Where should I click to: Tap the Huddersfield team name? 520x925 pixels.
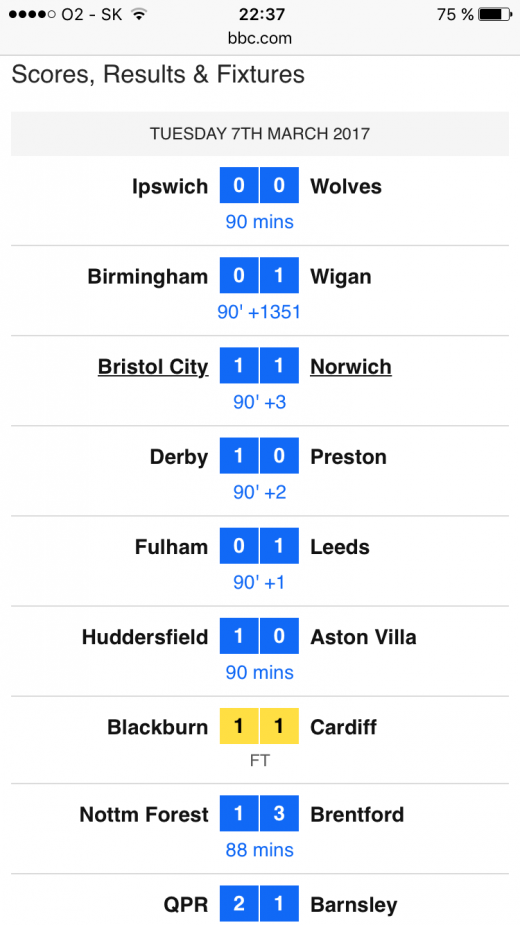click(x=145, y=637)
